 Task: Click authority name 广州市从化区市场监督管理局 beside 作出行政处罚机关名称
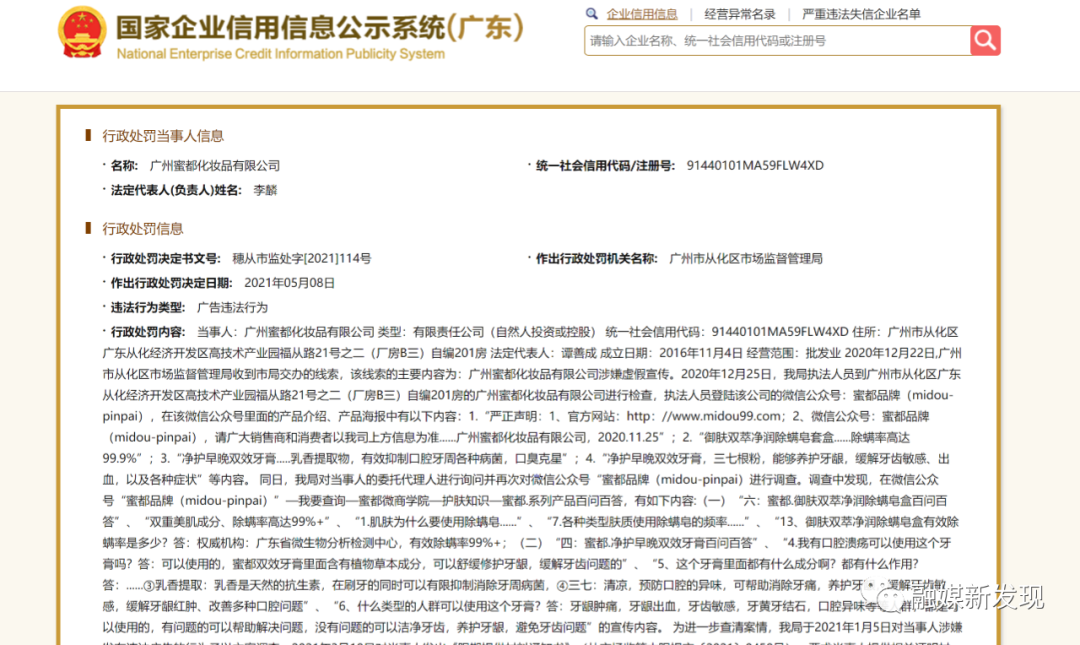click(746, 258)
